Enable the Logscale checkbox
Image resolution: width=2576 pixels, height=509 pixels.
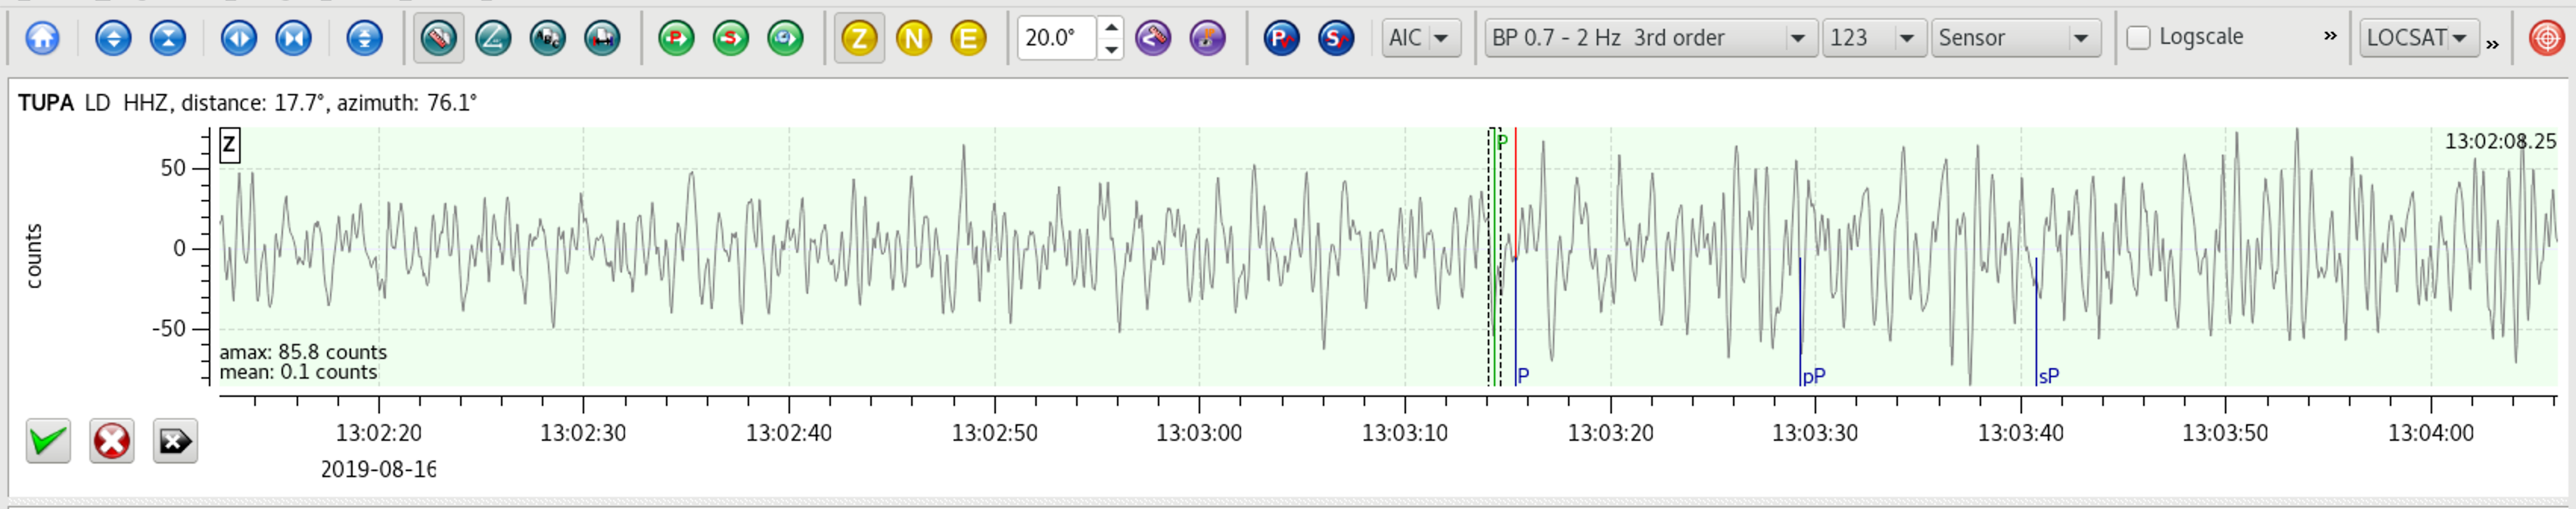tap(2138, 38)
